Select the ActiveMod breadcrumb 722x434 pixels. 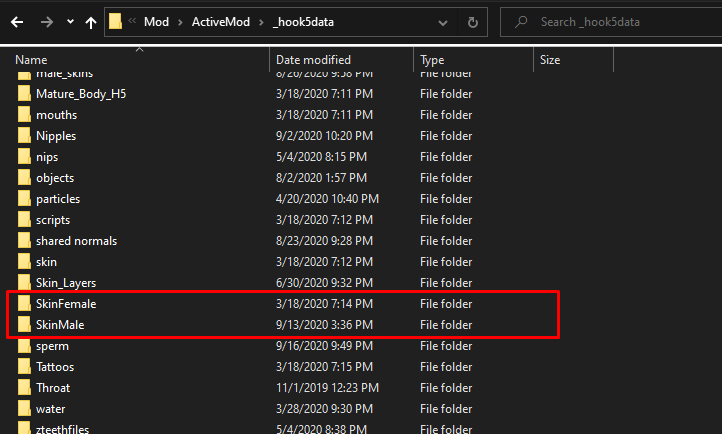[x=221, y=22]
